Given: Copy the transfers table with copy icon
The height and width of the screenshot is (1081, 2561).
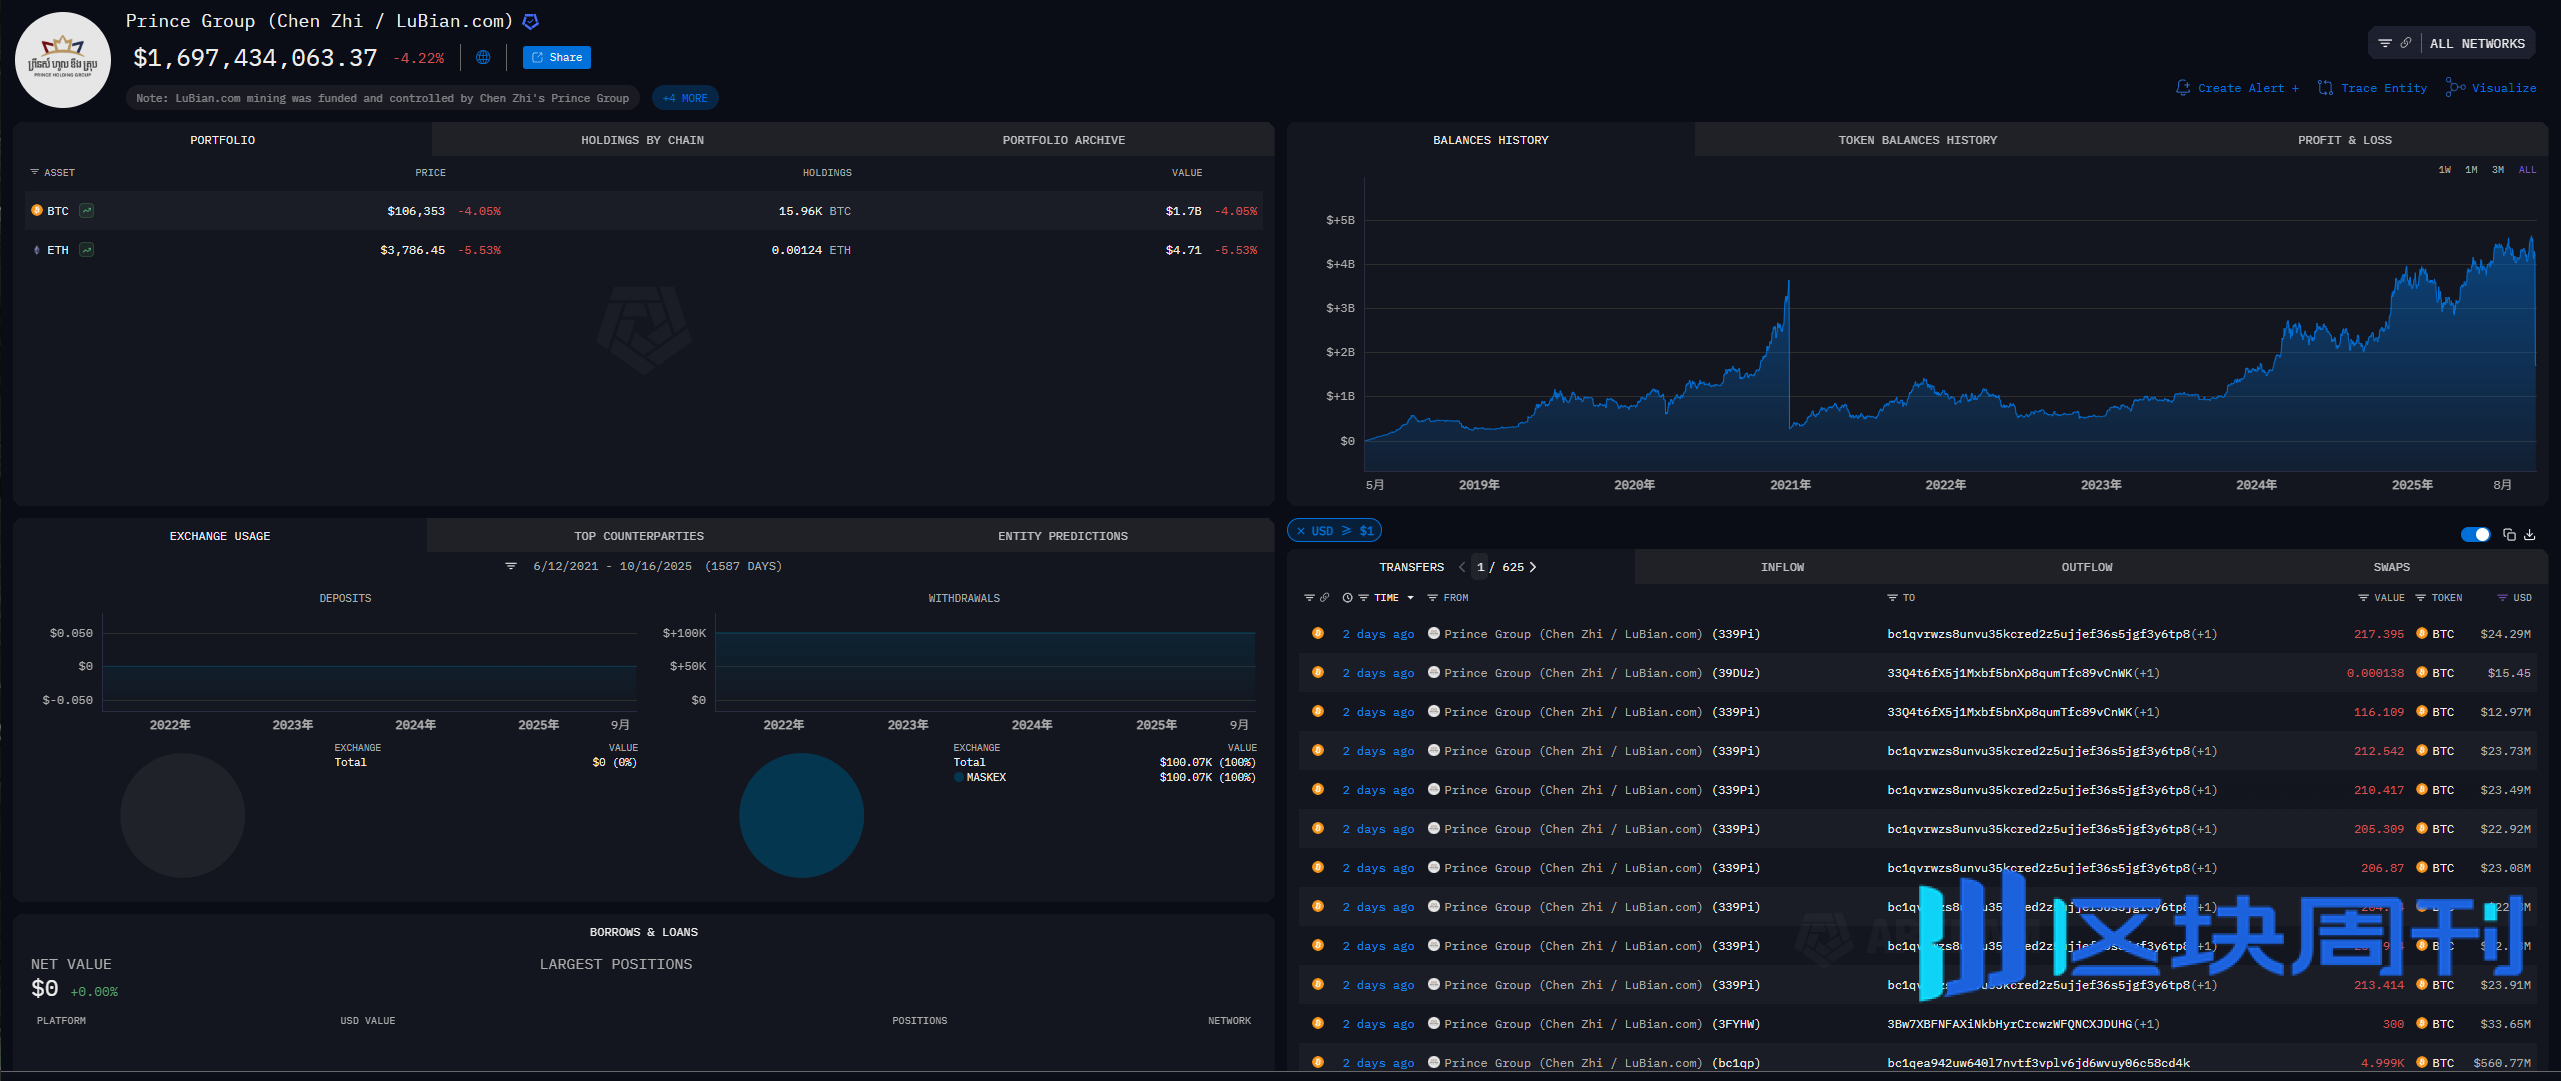Looking at the screenshot, I should click(x=2509, y=534).
